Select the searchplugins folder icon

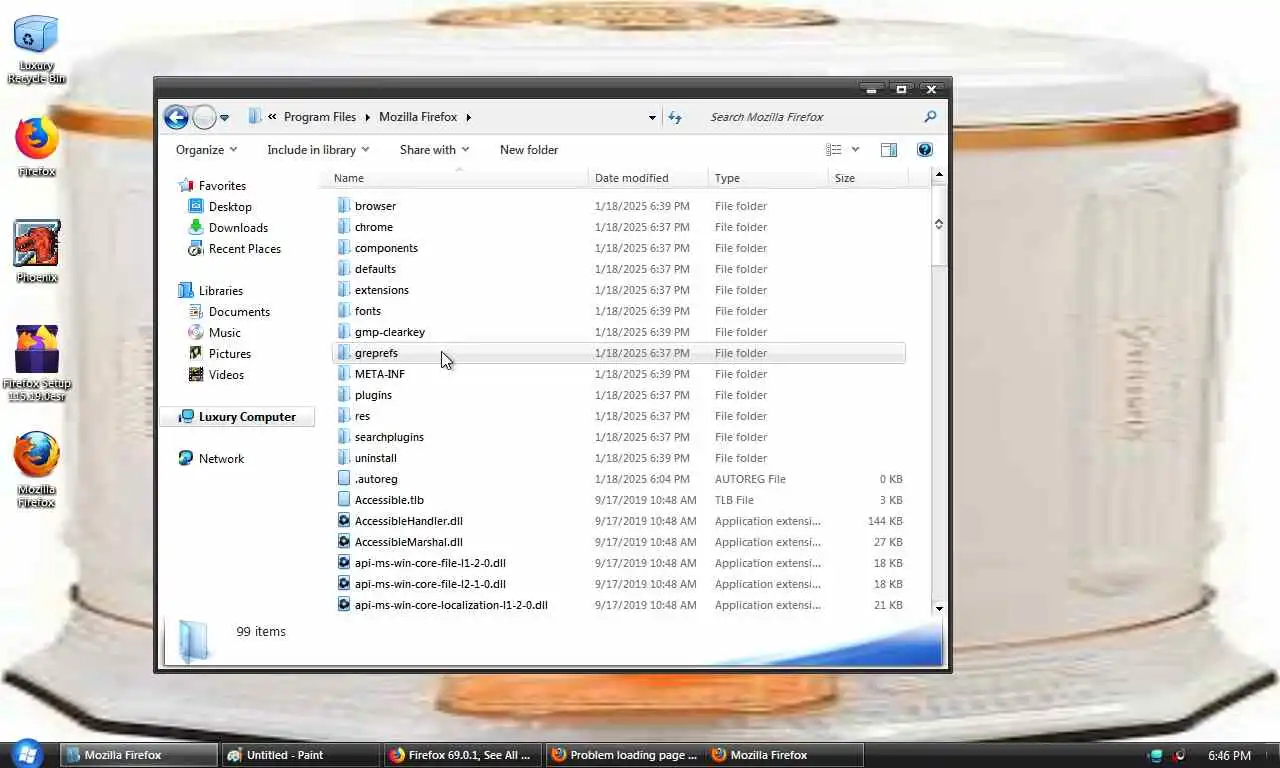pyautogui.click(x=344, y=437)
